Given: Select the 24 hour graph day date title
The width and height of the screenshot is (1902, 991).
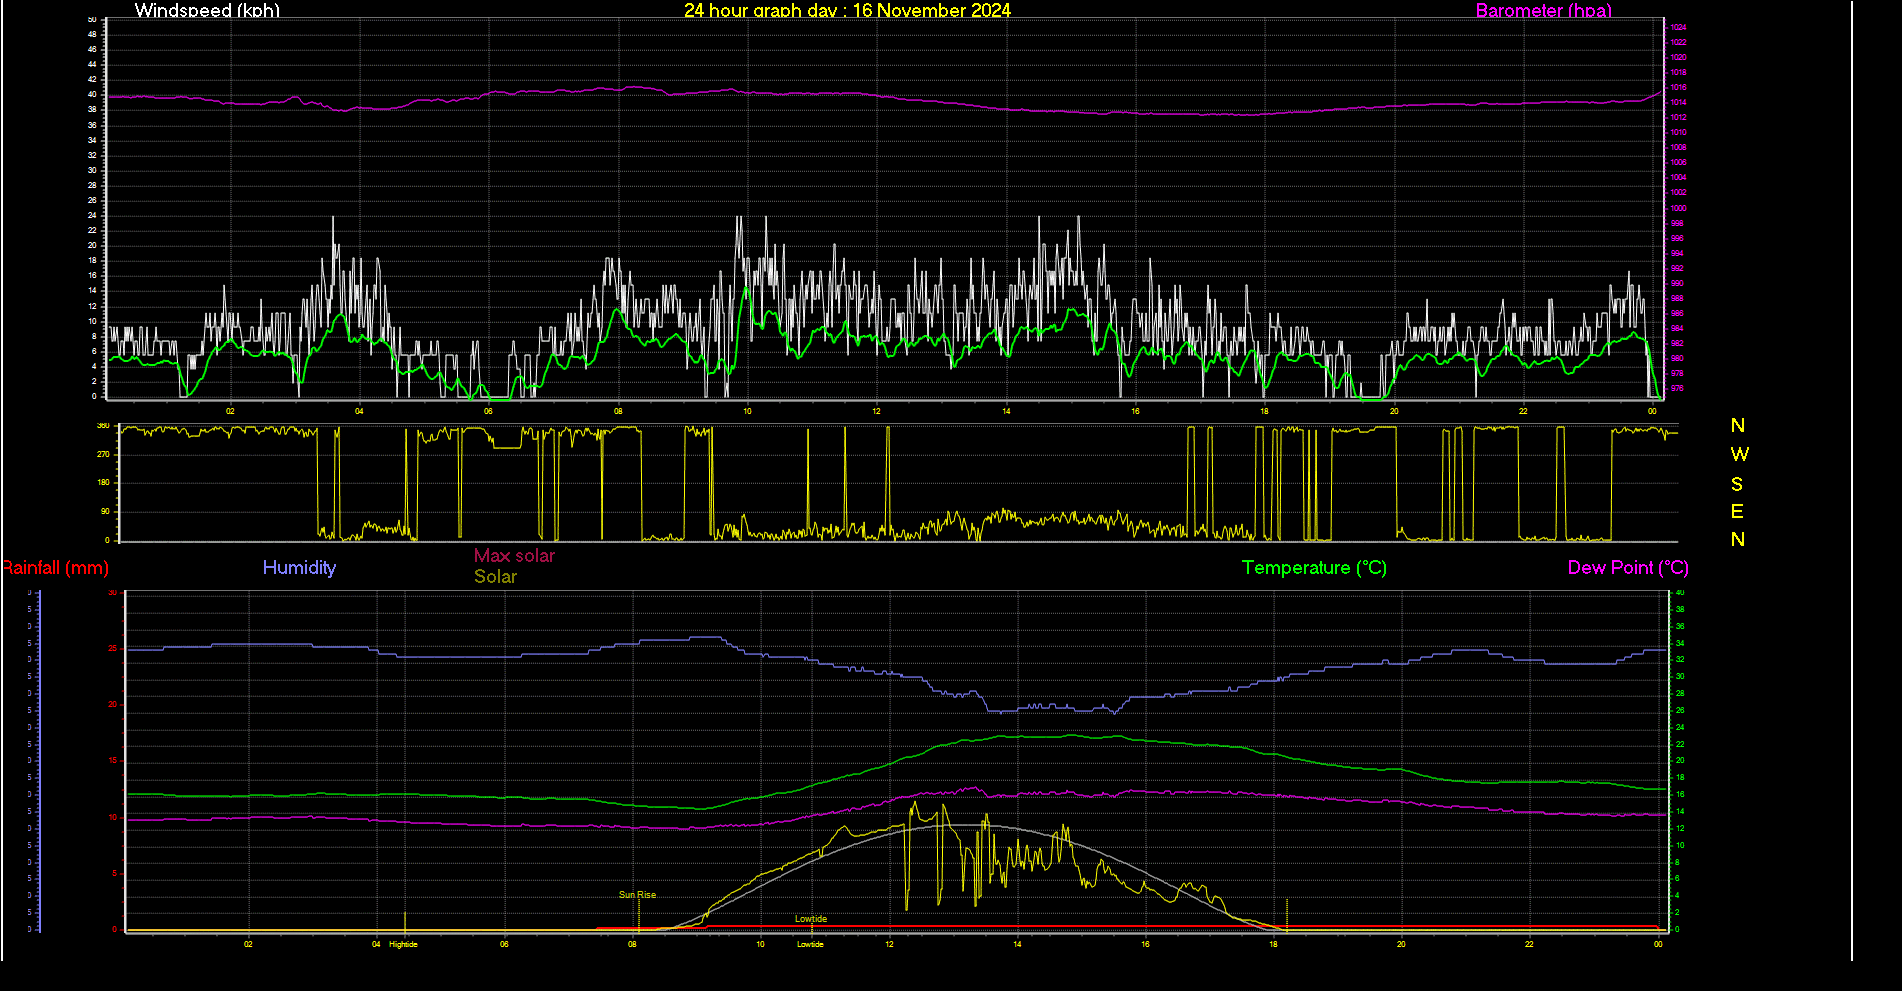Looking at the screenshot, I should coord(847,10).
